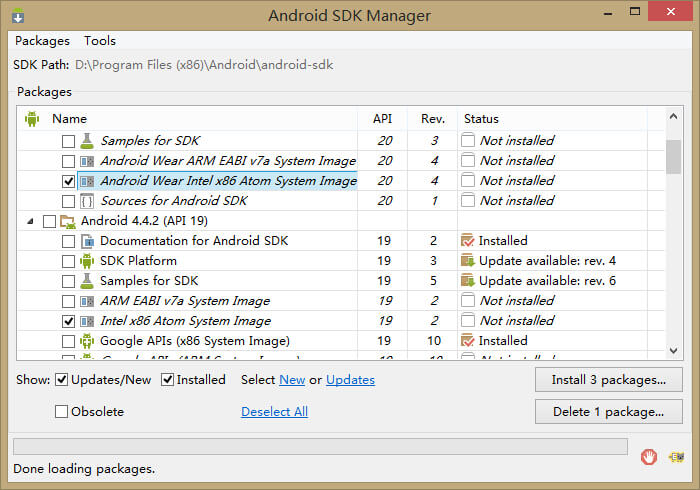Click the icon beside Intel x86 Atom System Image API 19
The image size is (700, 490).
pos(87,321)
